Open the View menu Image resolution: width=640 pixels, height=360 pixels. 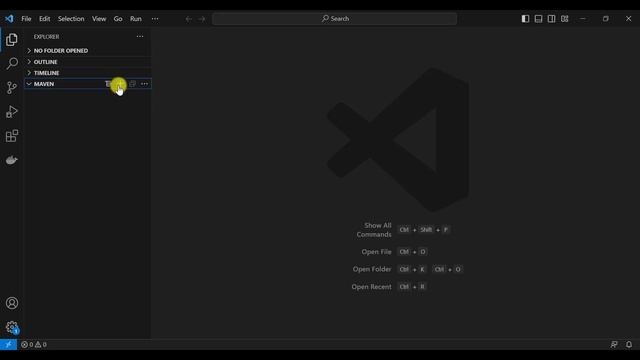99,19
